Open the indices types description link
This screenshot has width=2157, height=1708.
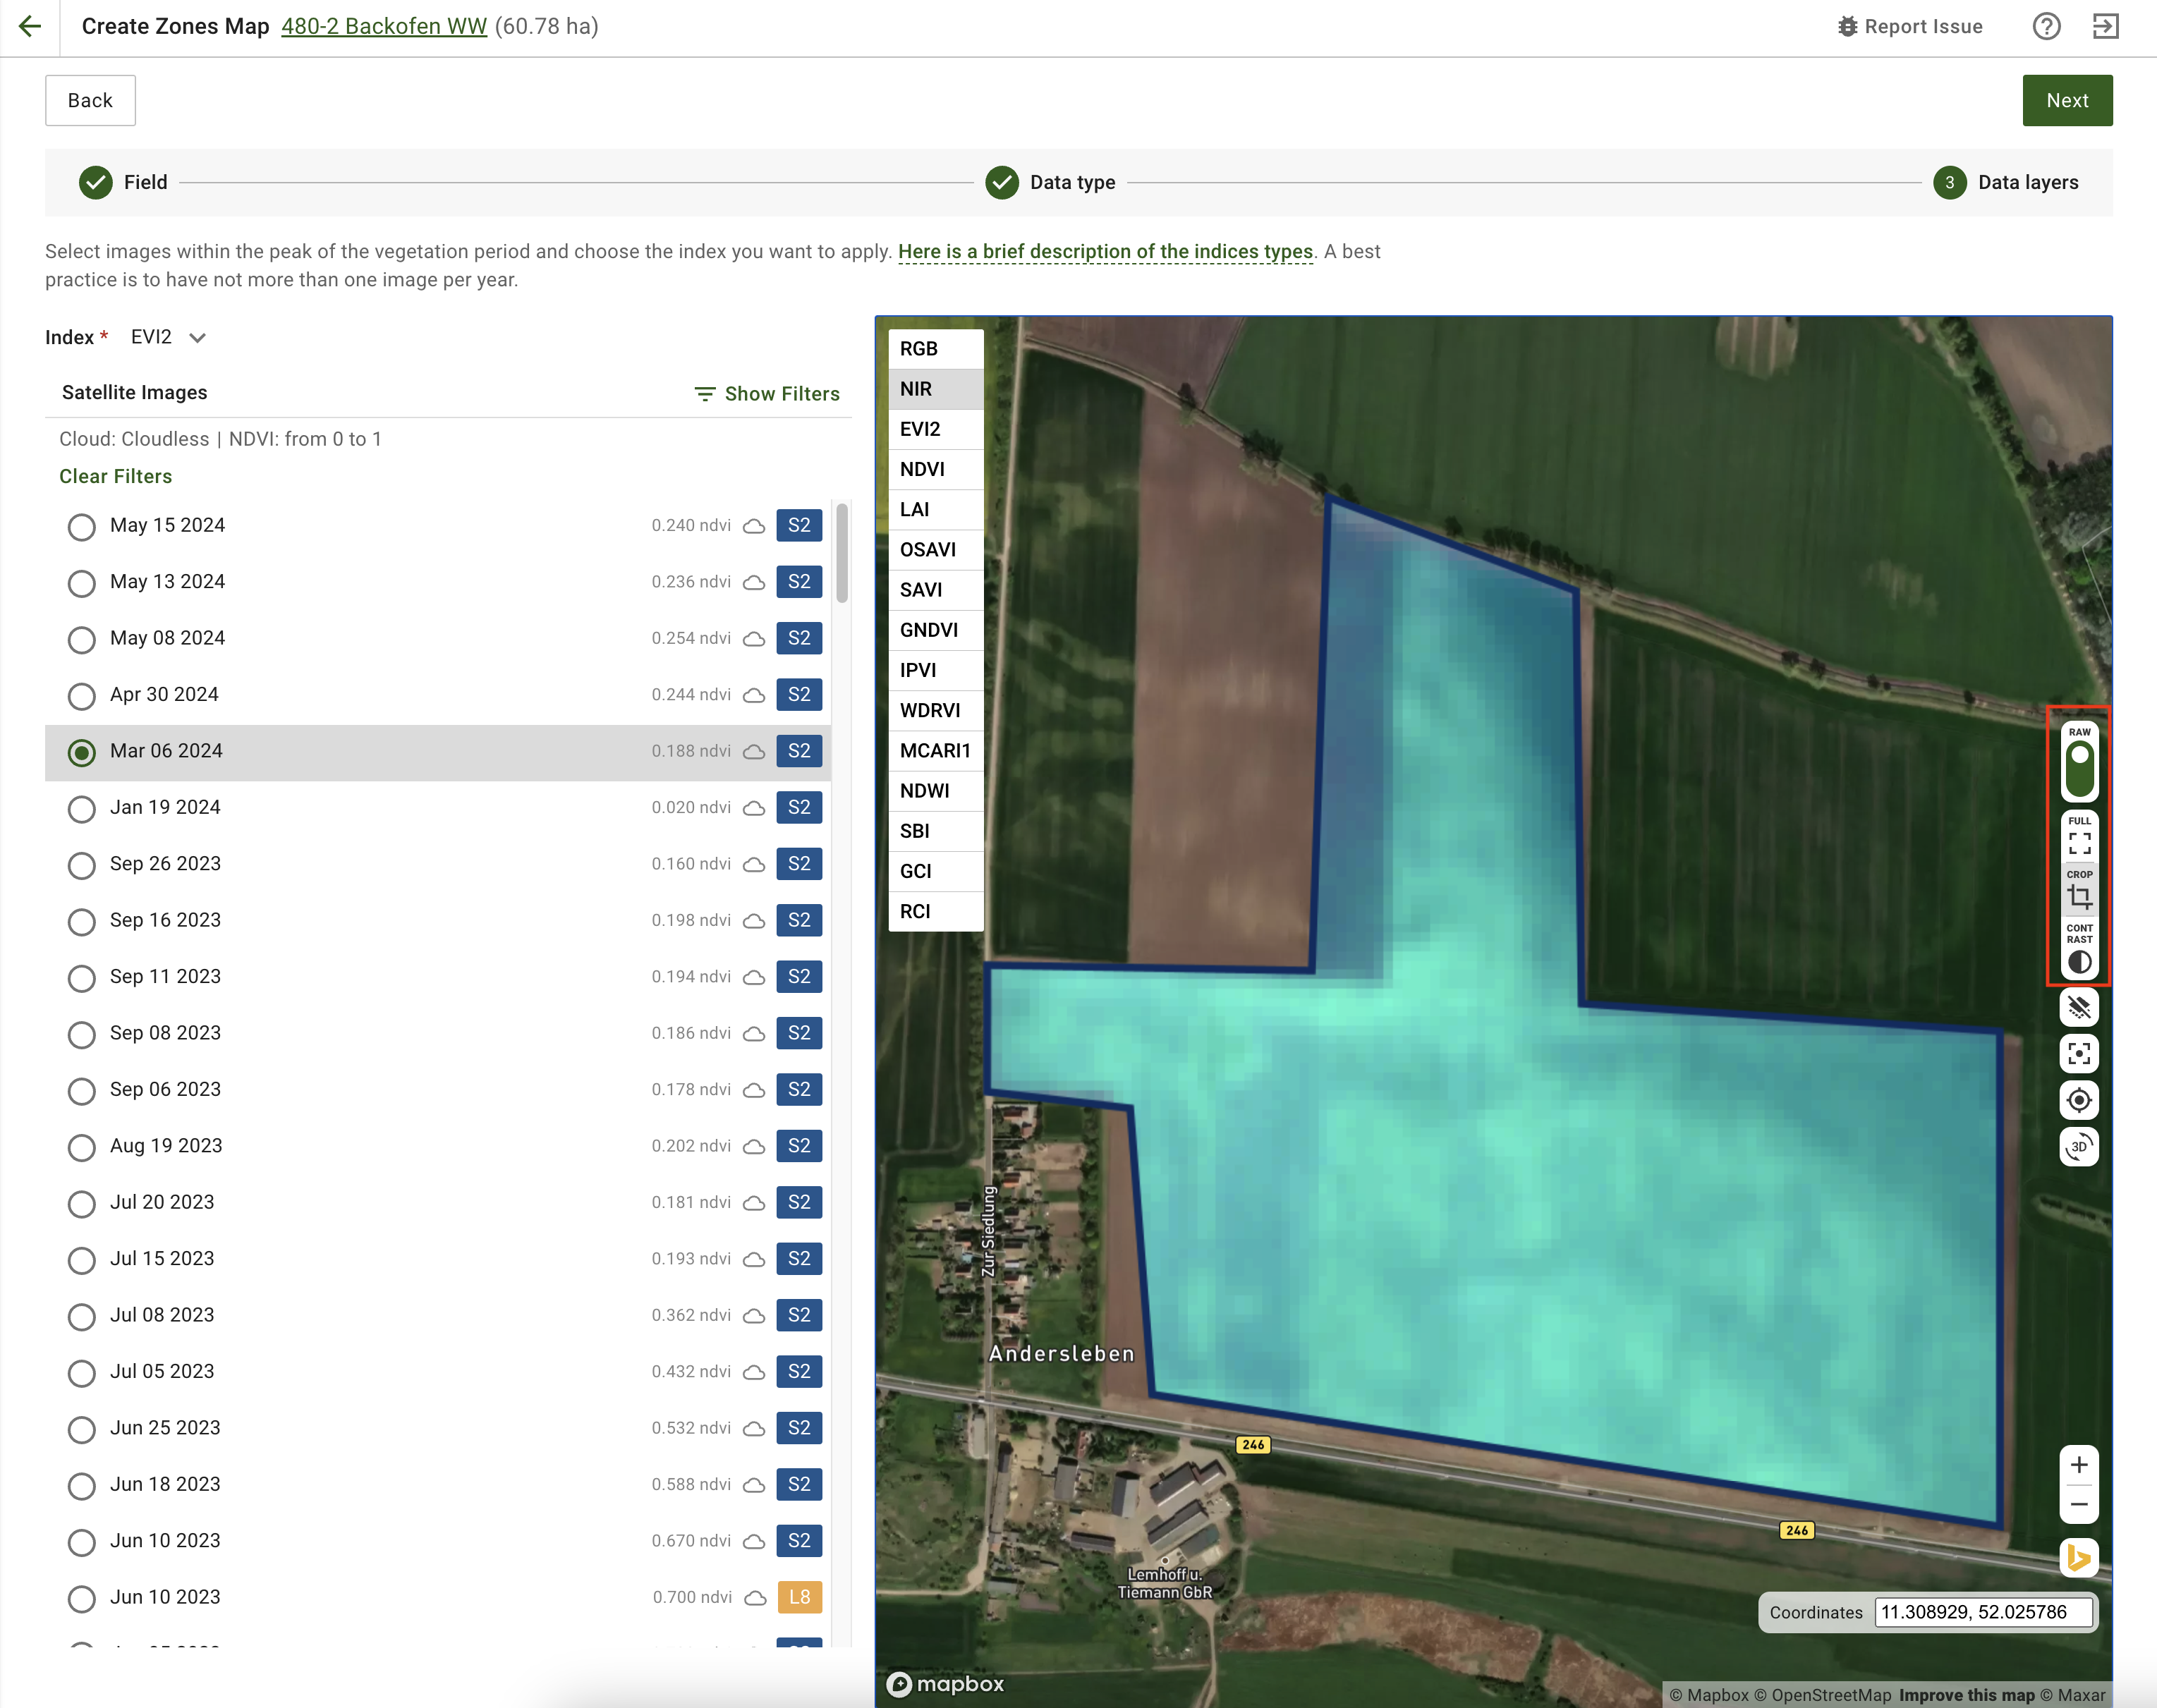(1105, 252)
